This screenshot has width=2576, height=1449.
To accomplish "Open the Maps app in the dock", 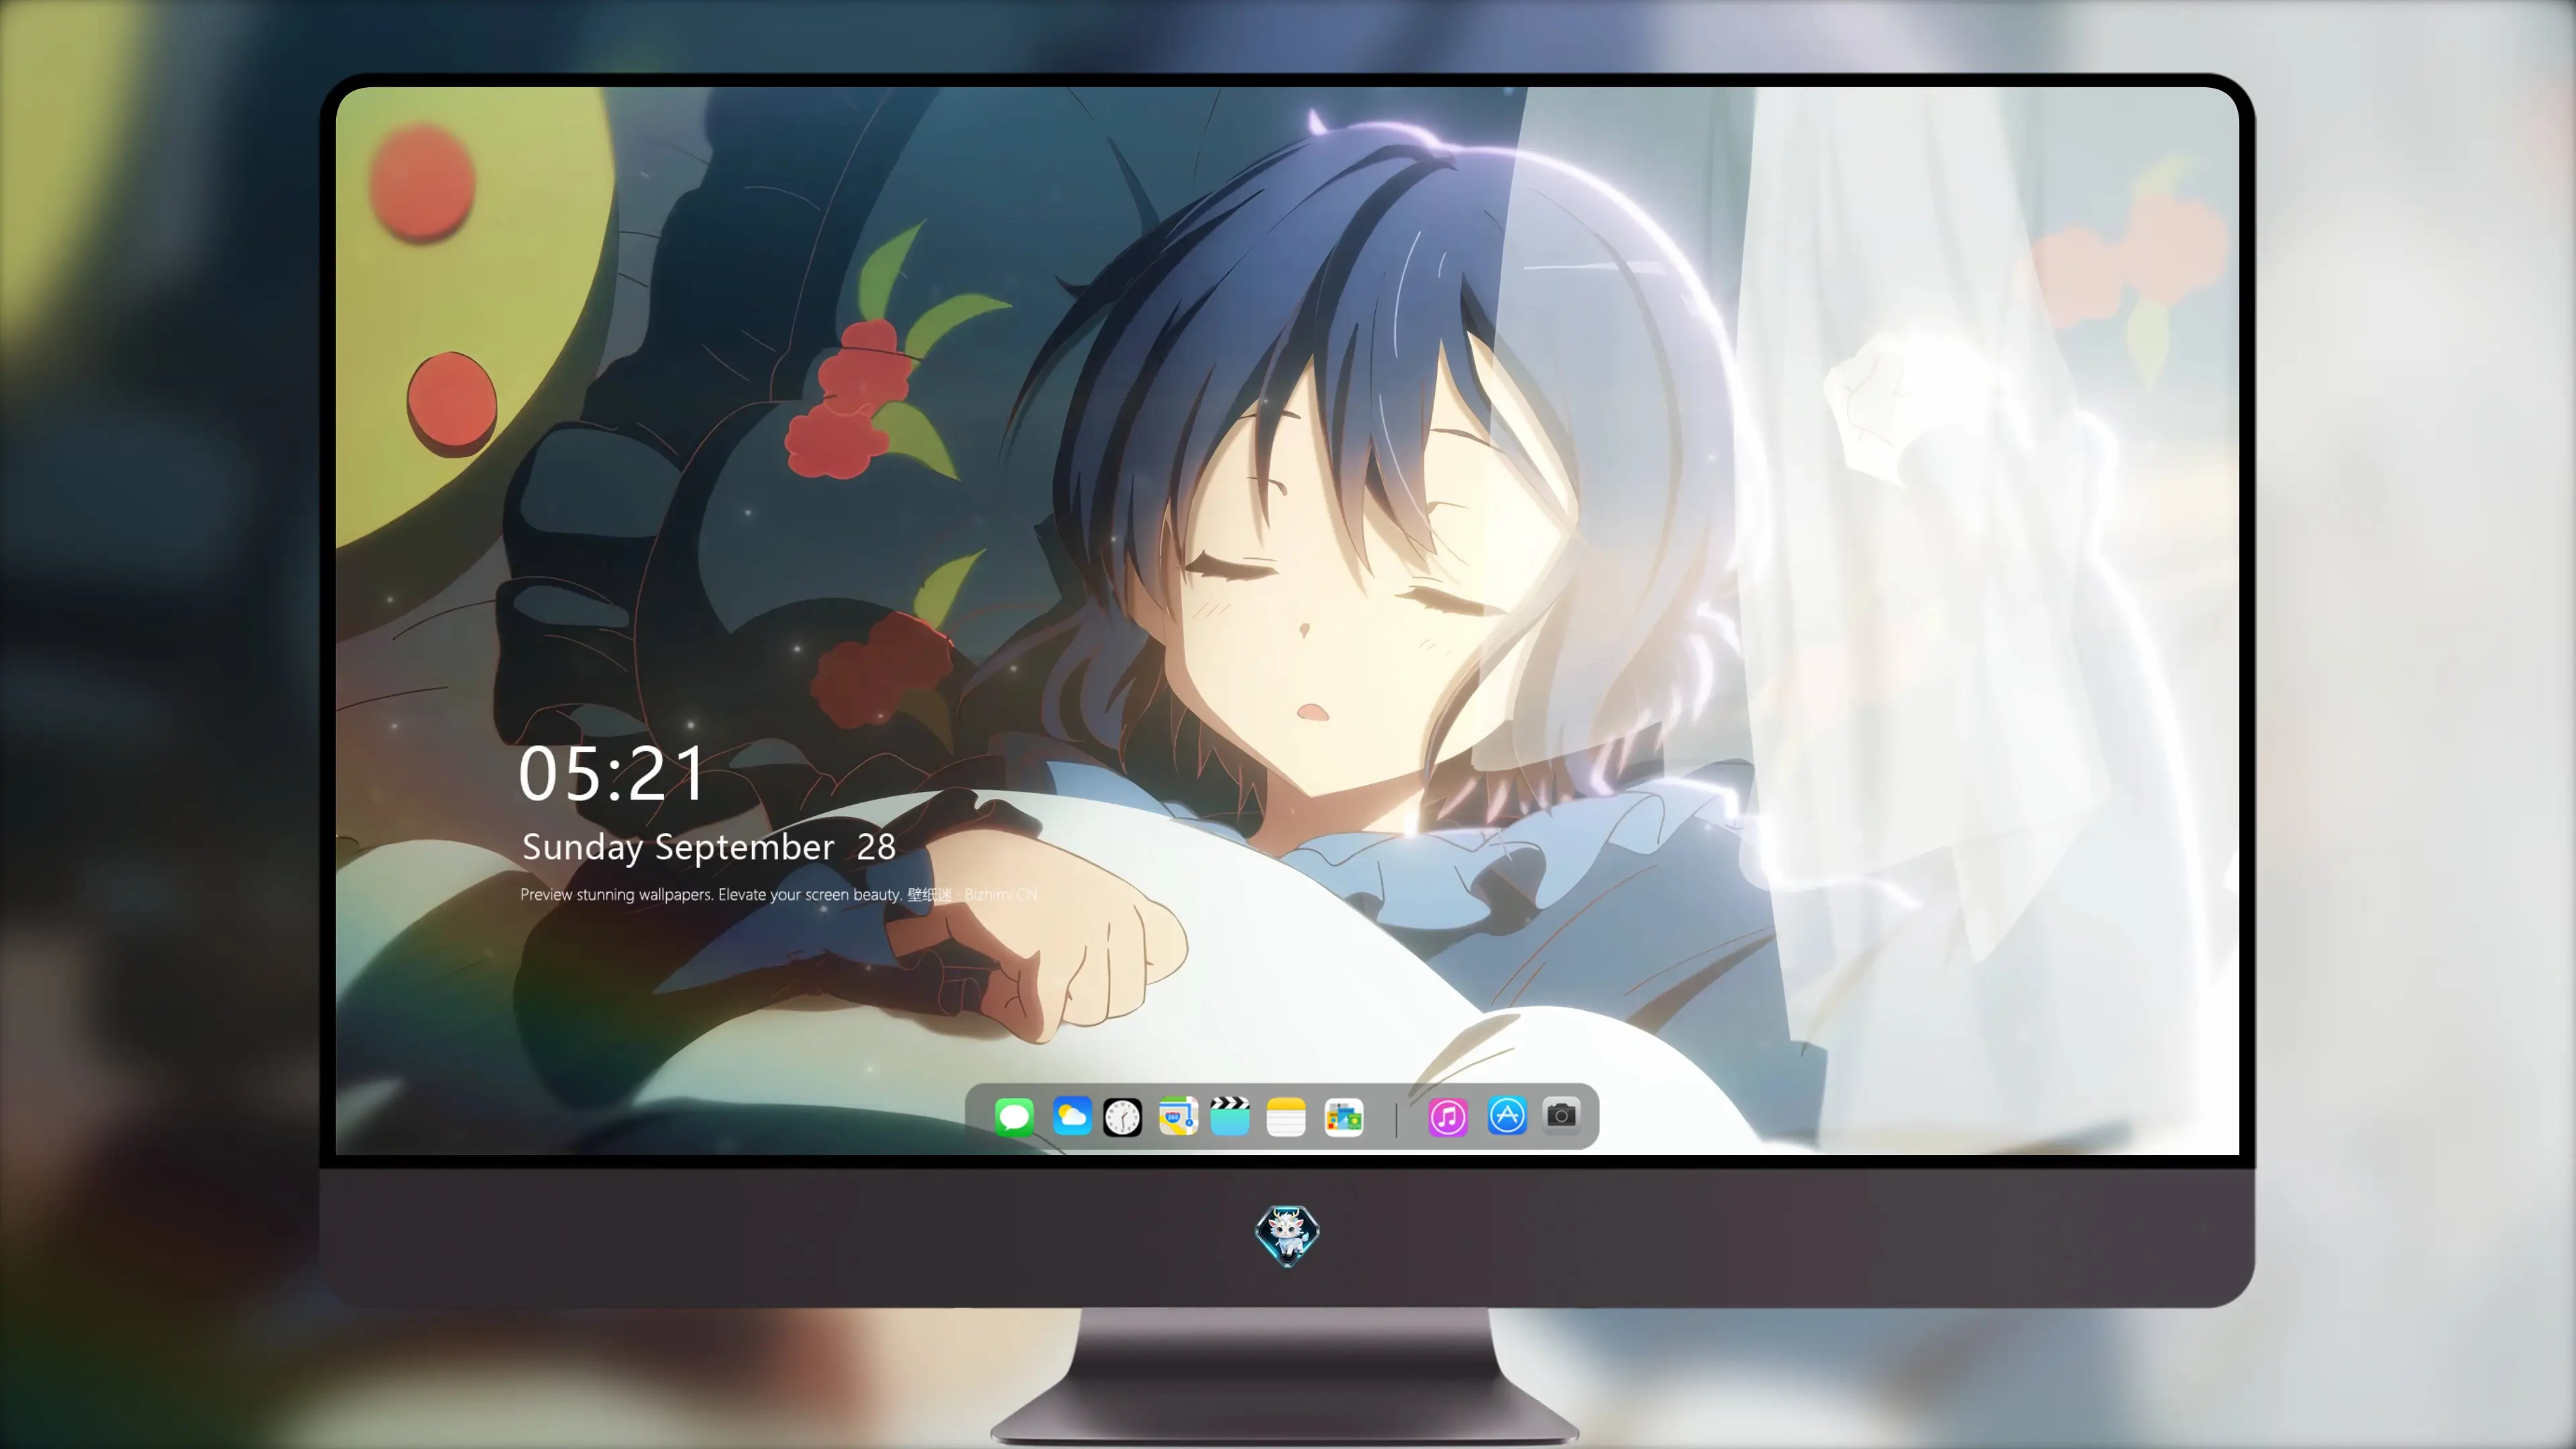I will pos(1178,1116).
